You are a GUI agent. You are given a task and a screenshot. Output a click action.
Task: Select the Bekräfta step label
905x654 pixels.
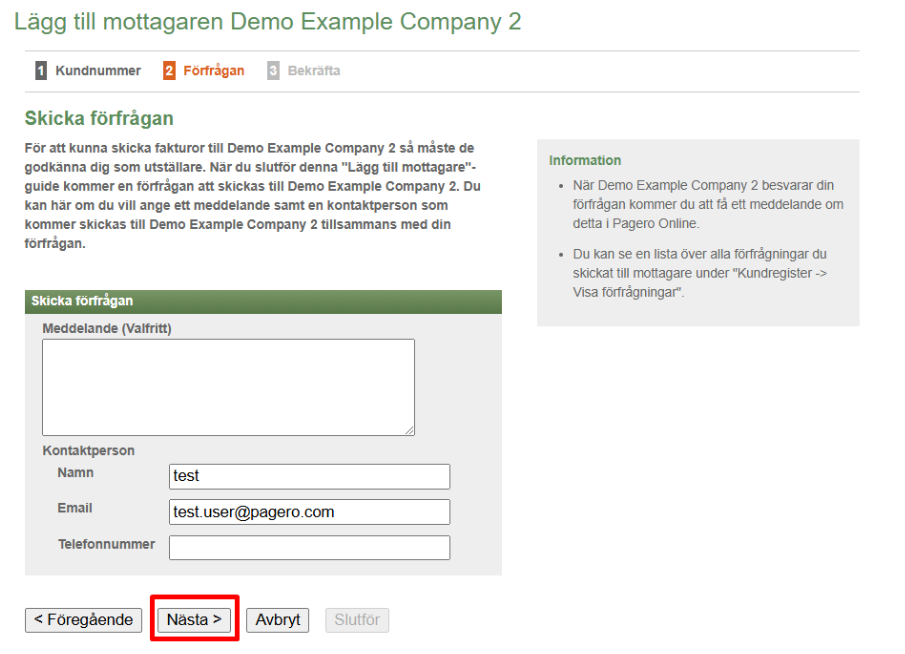313,71
